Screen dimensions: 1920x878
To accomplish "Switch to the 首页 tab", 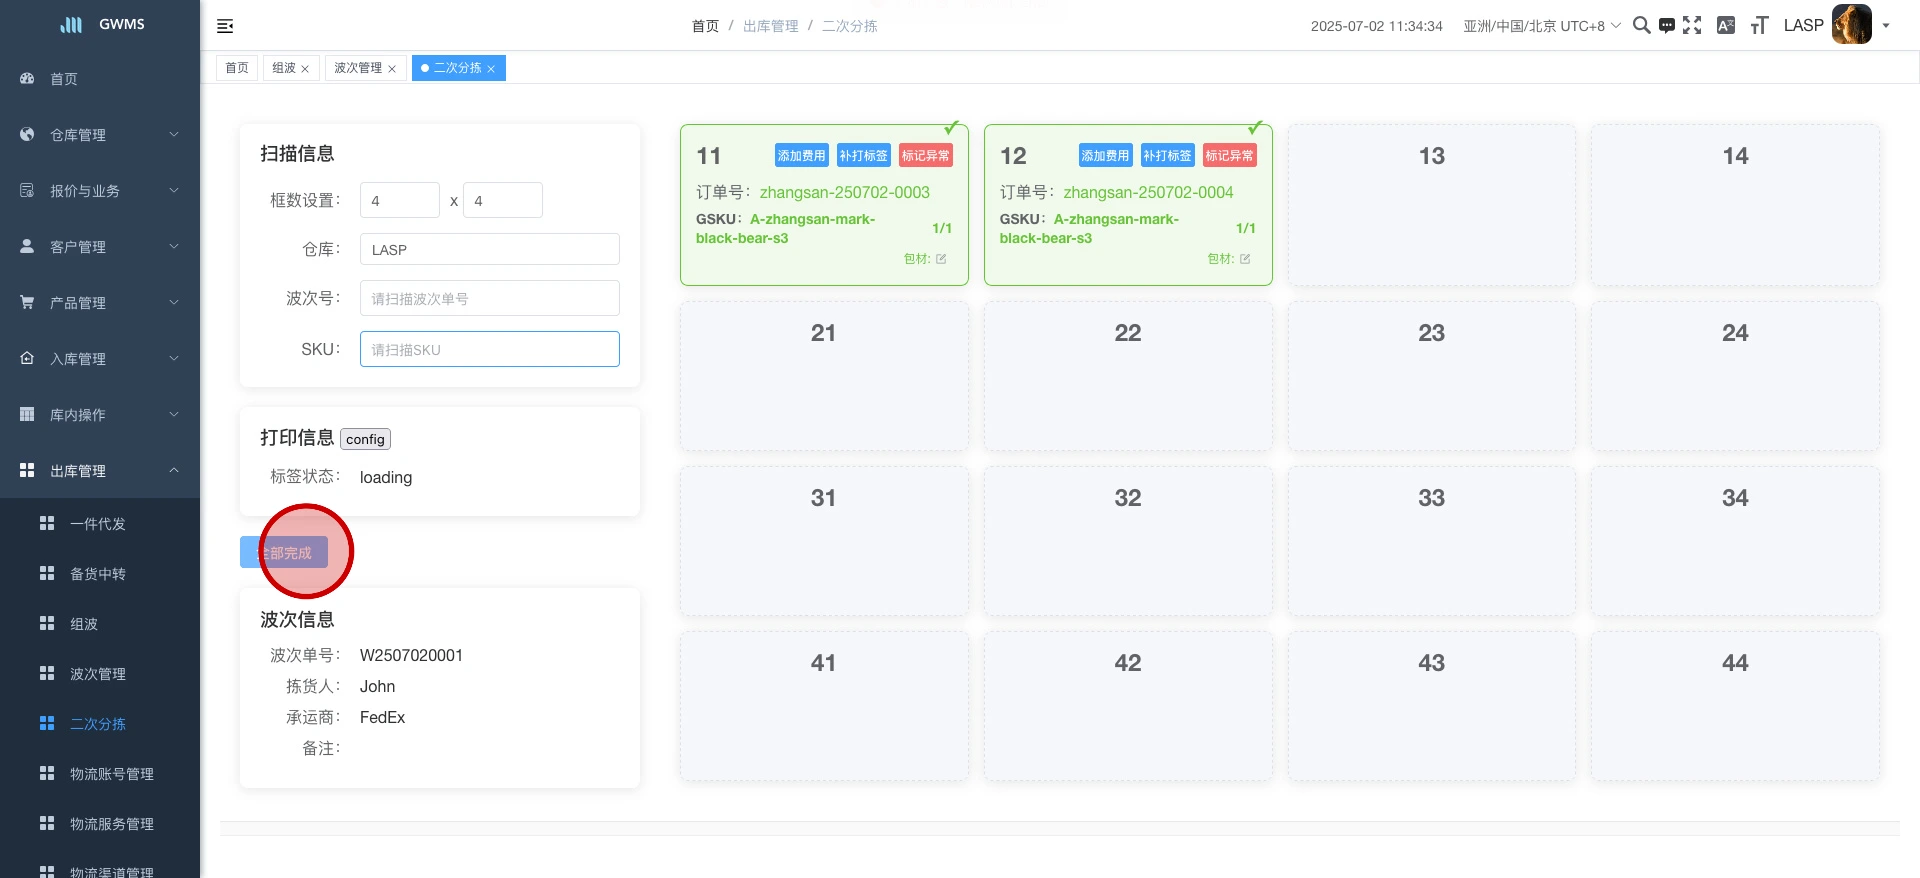I will tap(237, 68).
